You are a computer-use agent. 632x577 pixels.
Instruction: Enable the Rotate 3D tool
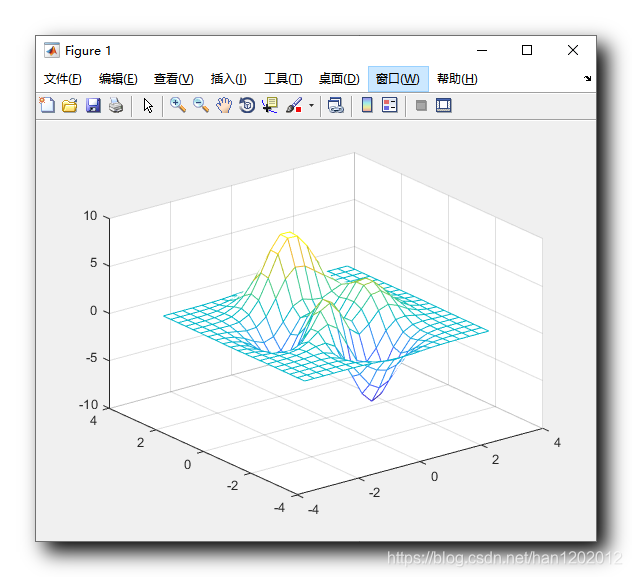(x=247, y=106)
